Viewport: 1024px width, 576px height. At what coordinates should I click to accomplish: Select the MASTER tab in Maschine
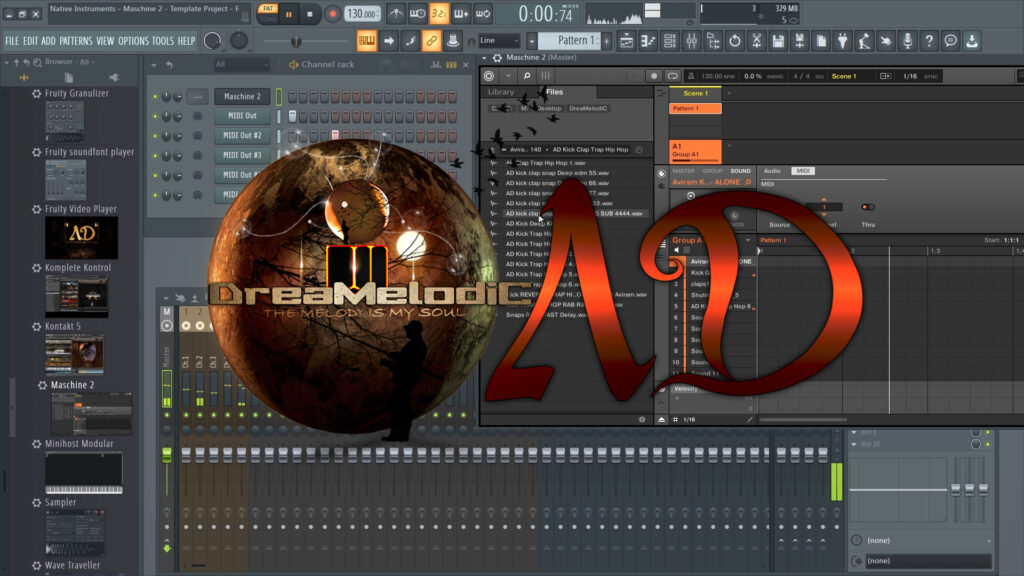pyautogui.click(x=683, y=170)
